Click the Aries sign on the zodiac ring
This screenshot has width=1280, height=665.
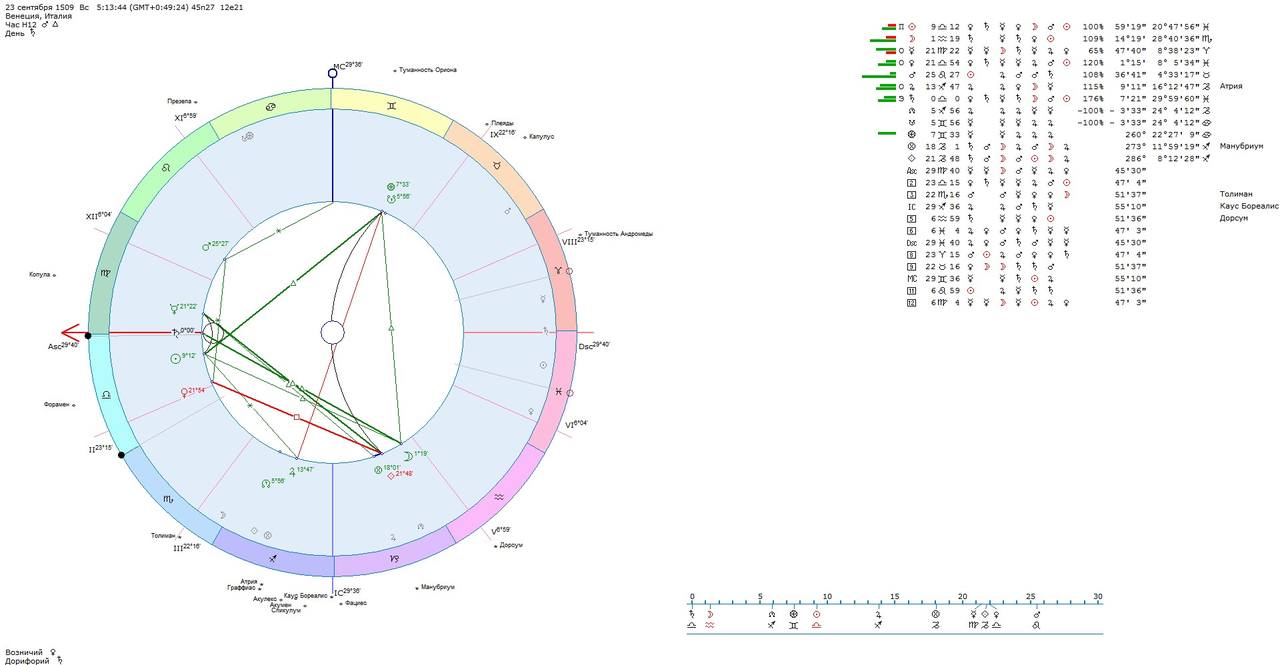point(558,271)
